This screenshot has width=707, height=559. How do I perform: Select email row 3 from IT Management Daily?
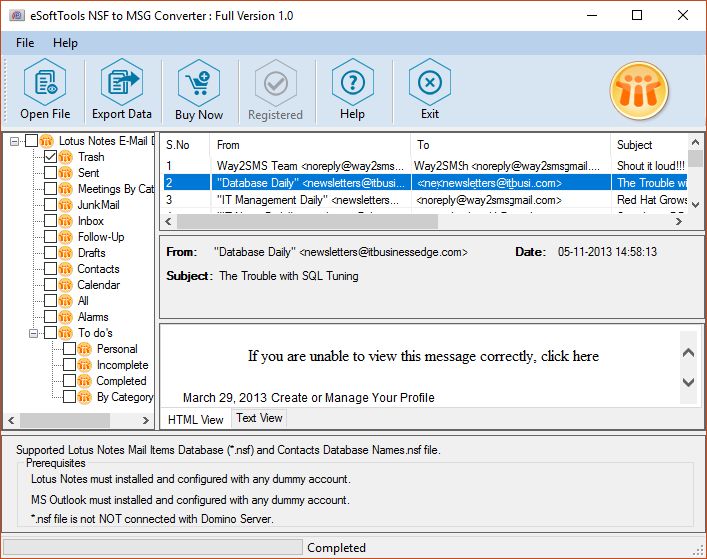click(x=424, y=200)
